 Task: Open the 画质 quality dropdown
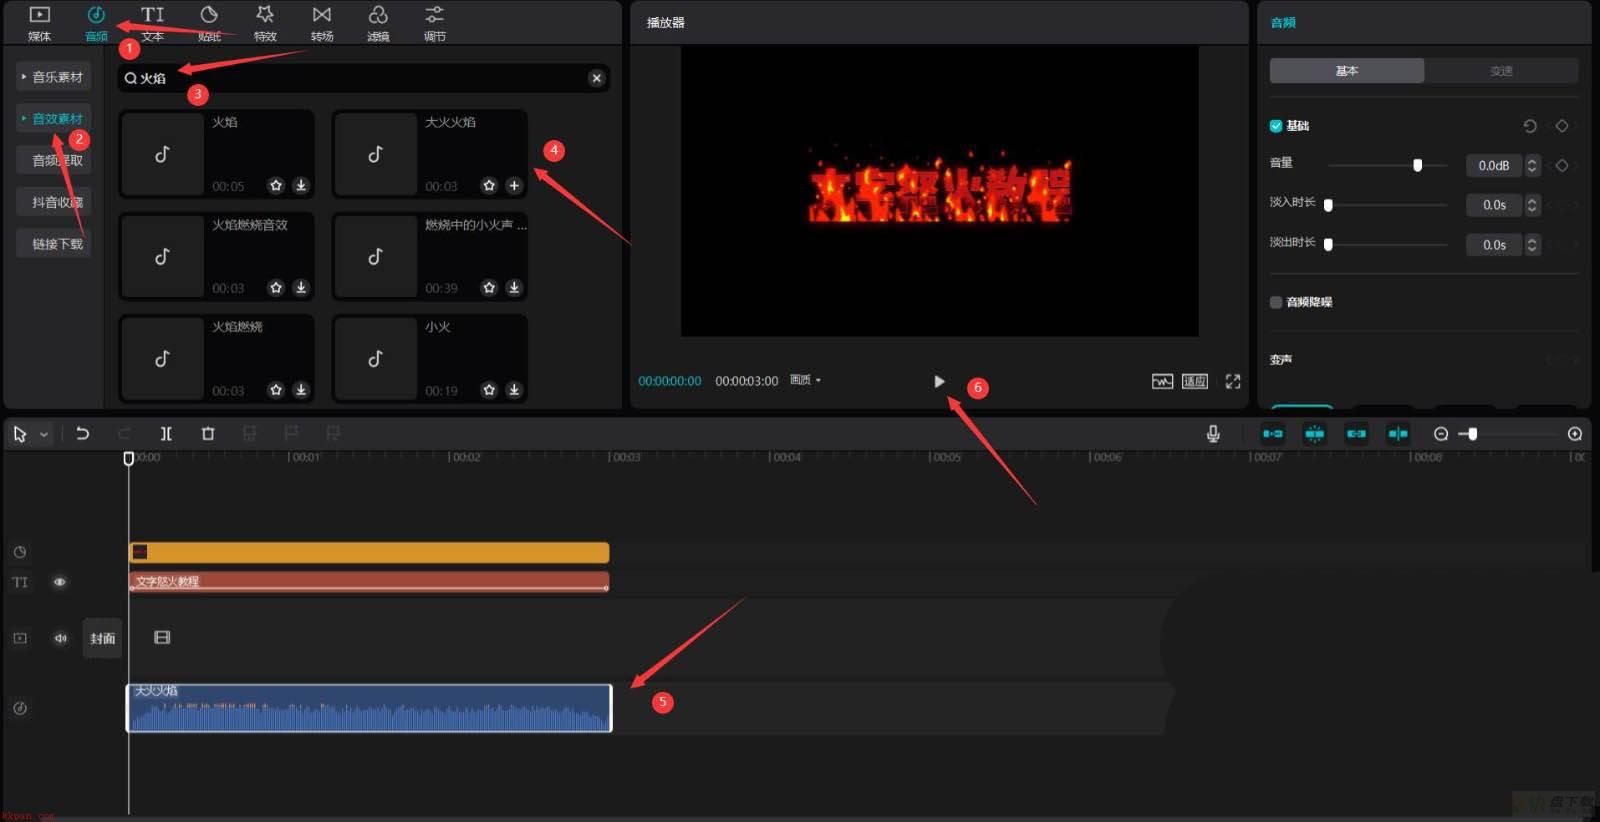(x=805, y=380)
